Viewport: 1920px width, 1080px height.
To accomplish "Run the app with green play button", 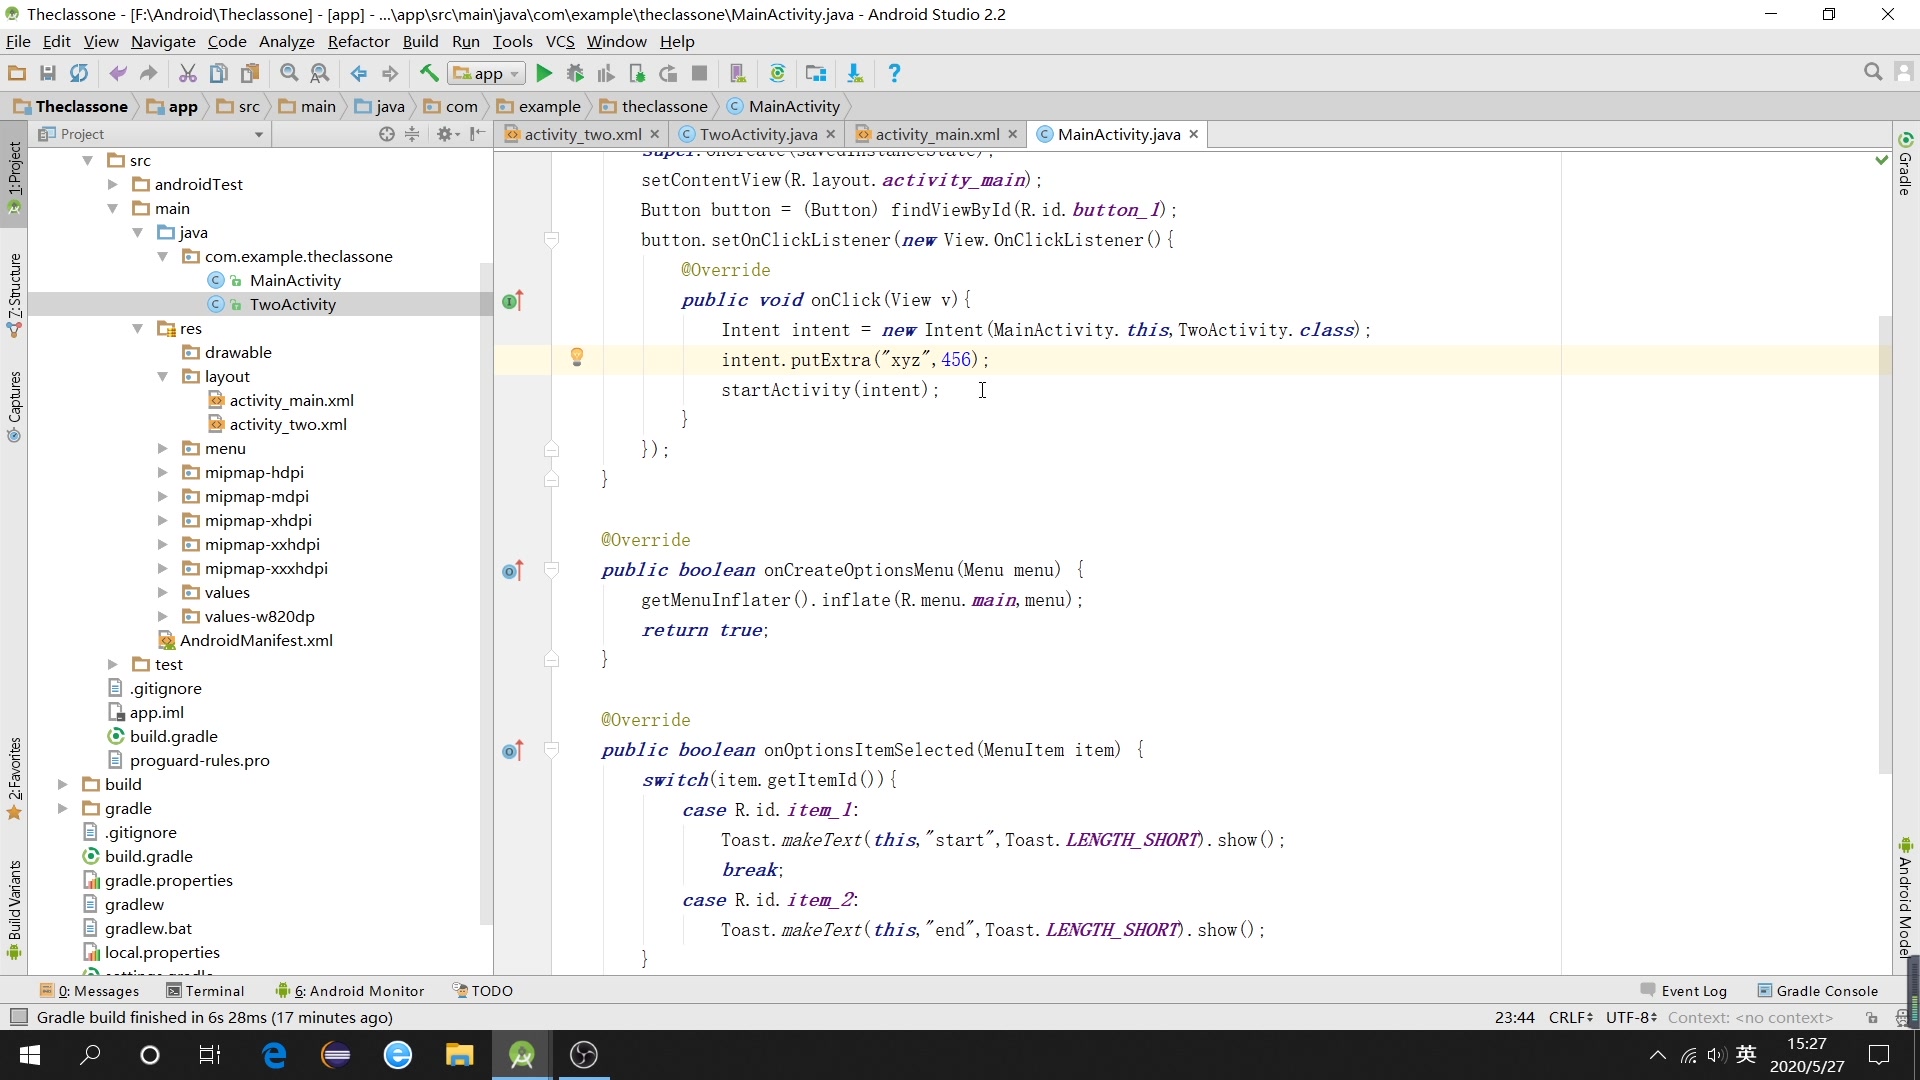I will coord(544,73).
